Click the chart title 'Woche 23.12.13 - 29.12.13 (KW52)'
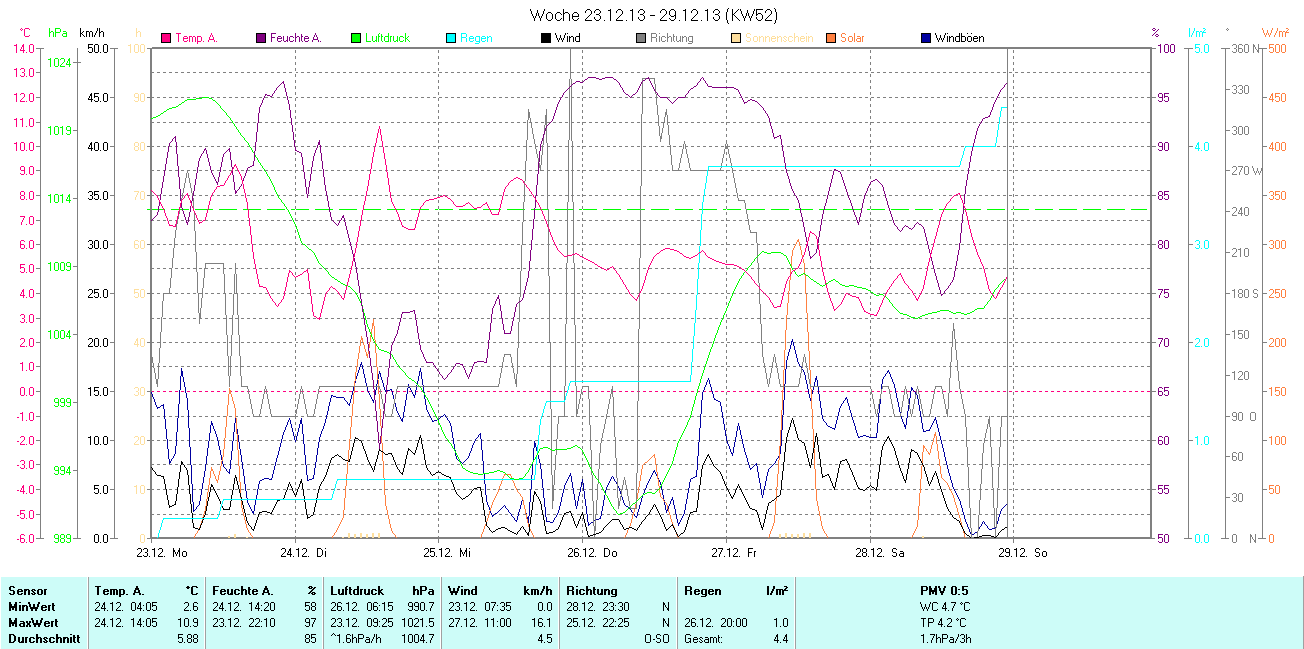Viewport: 1304px width, 649px height. pos(654,15)
